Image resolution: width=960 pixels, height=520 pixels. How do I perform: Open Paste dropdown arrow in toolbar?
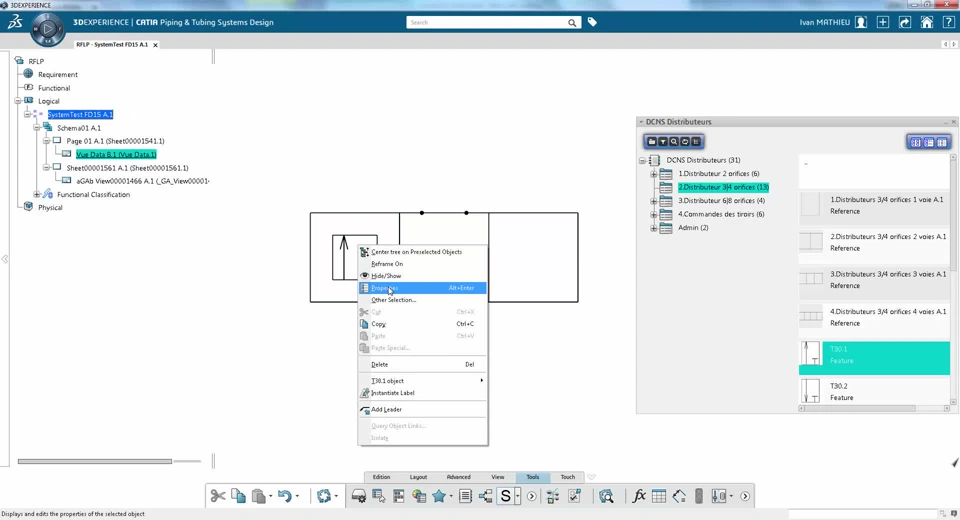coord(271,496)
